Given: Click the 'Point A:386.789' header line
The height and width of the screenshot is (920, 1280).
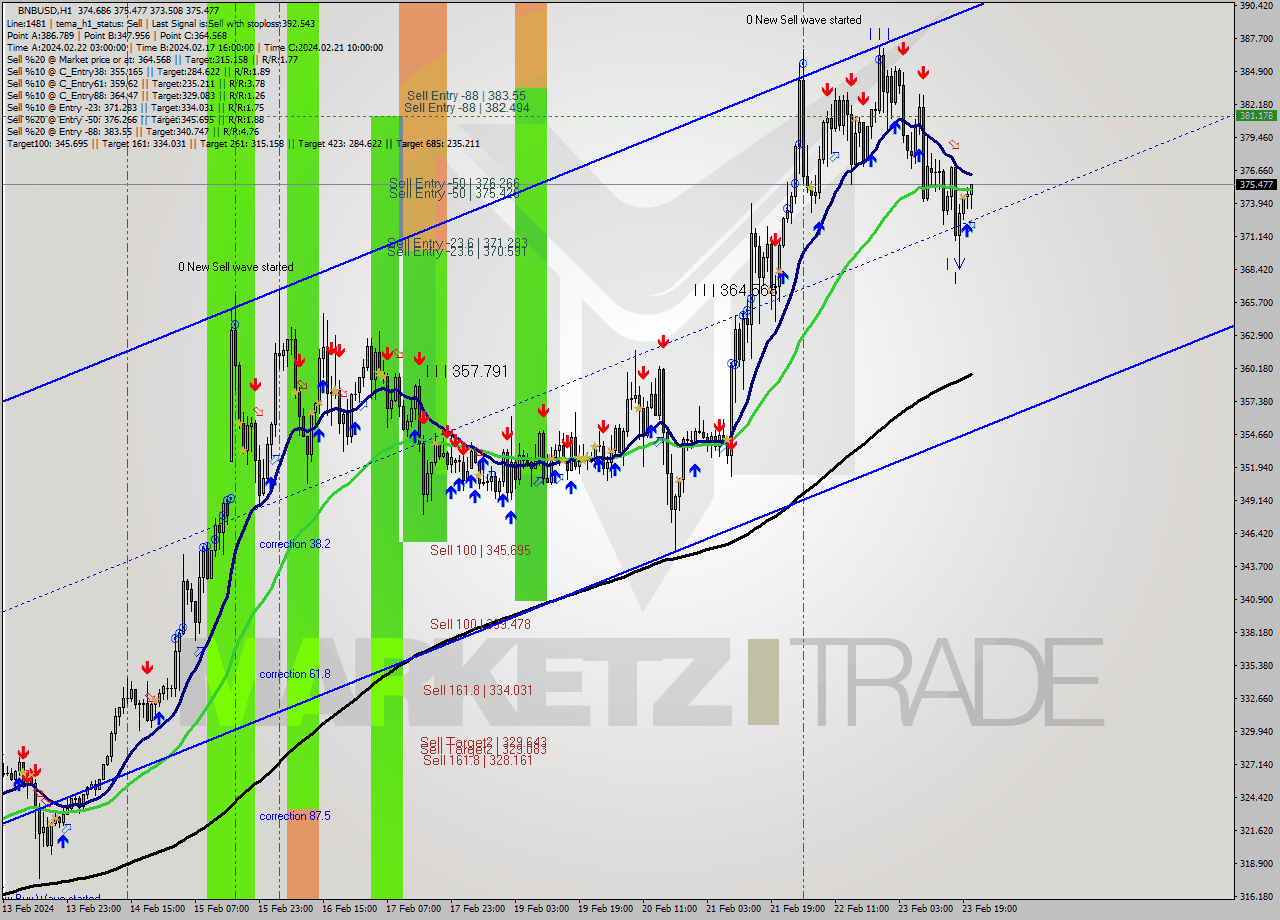Looking at the screenshot, I should [x=117, y=35].
